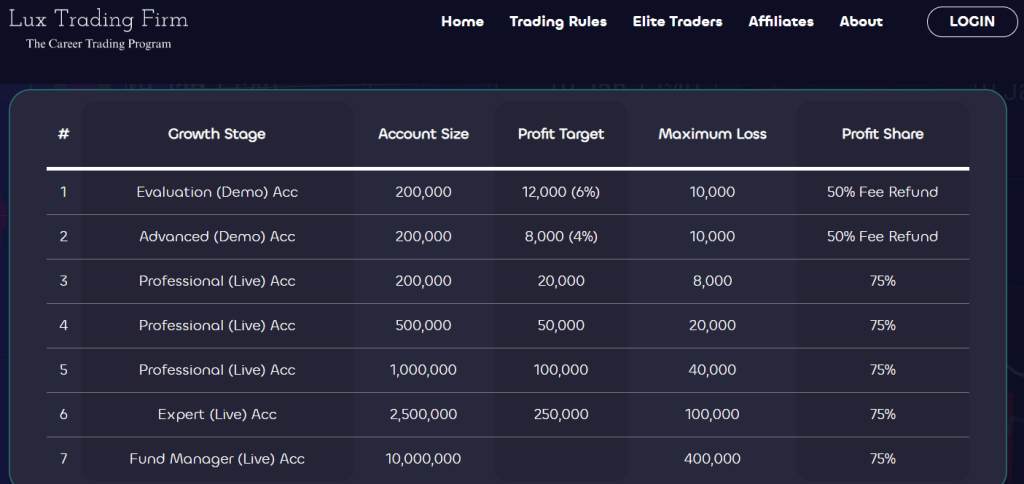Click the Account Size column header
Screen dimensions: 1024x484
point(423,134)
